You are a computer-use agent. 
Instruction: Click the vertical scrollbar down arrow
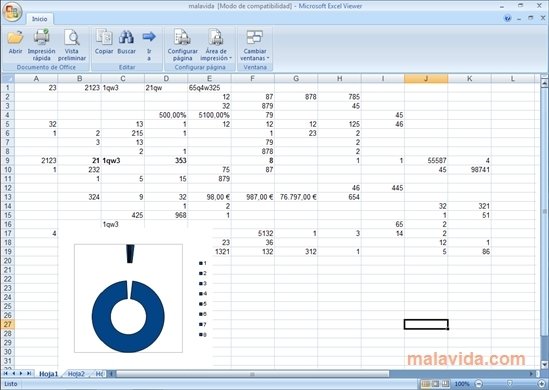(544, 364)
